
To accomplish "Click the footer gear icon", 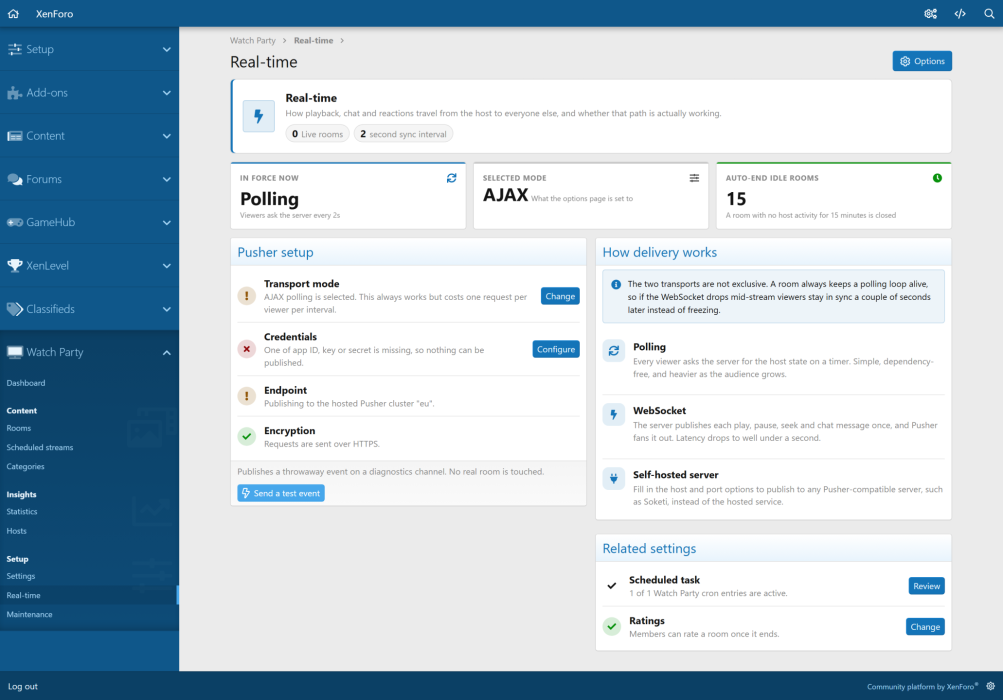I will tap(990, 686).
